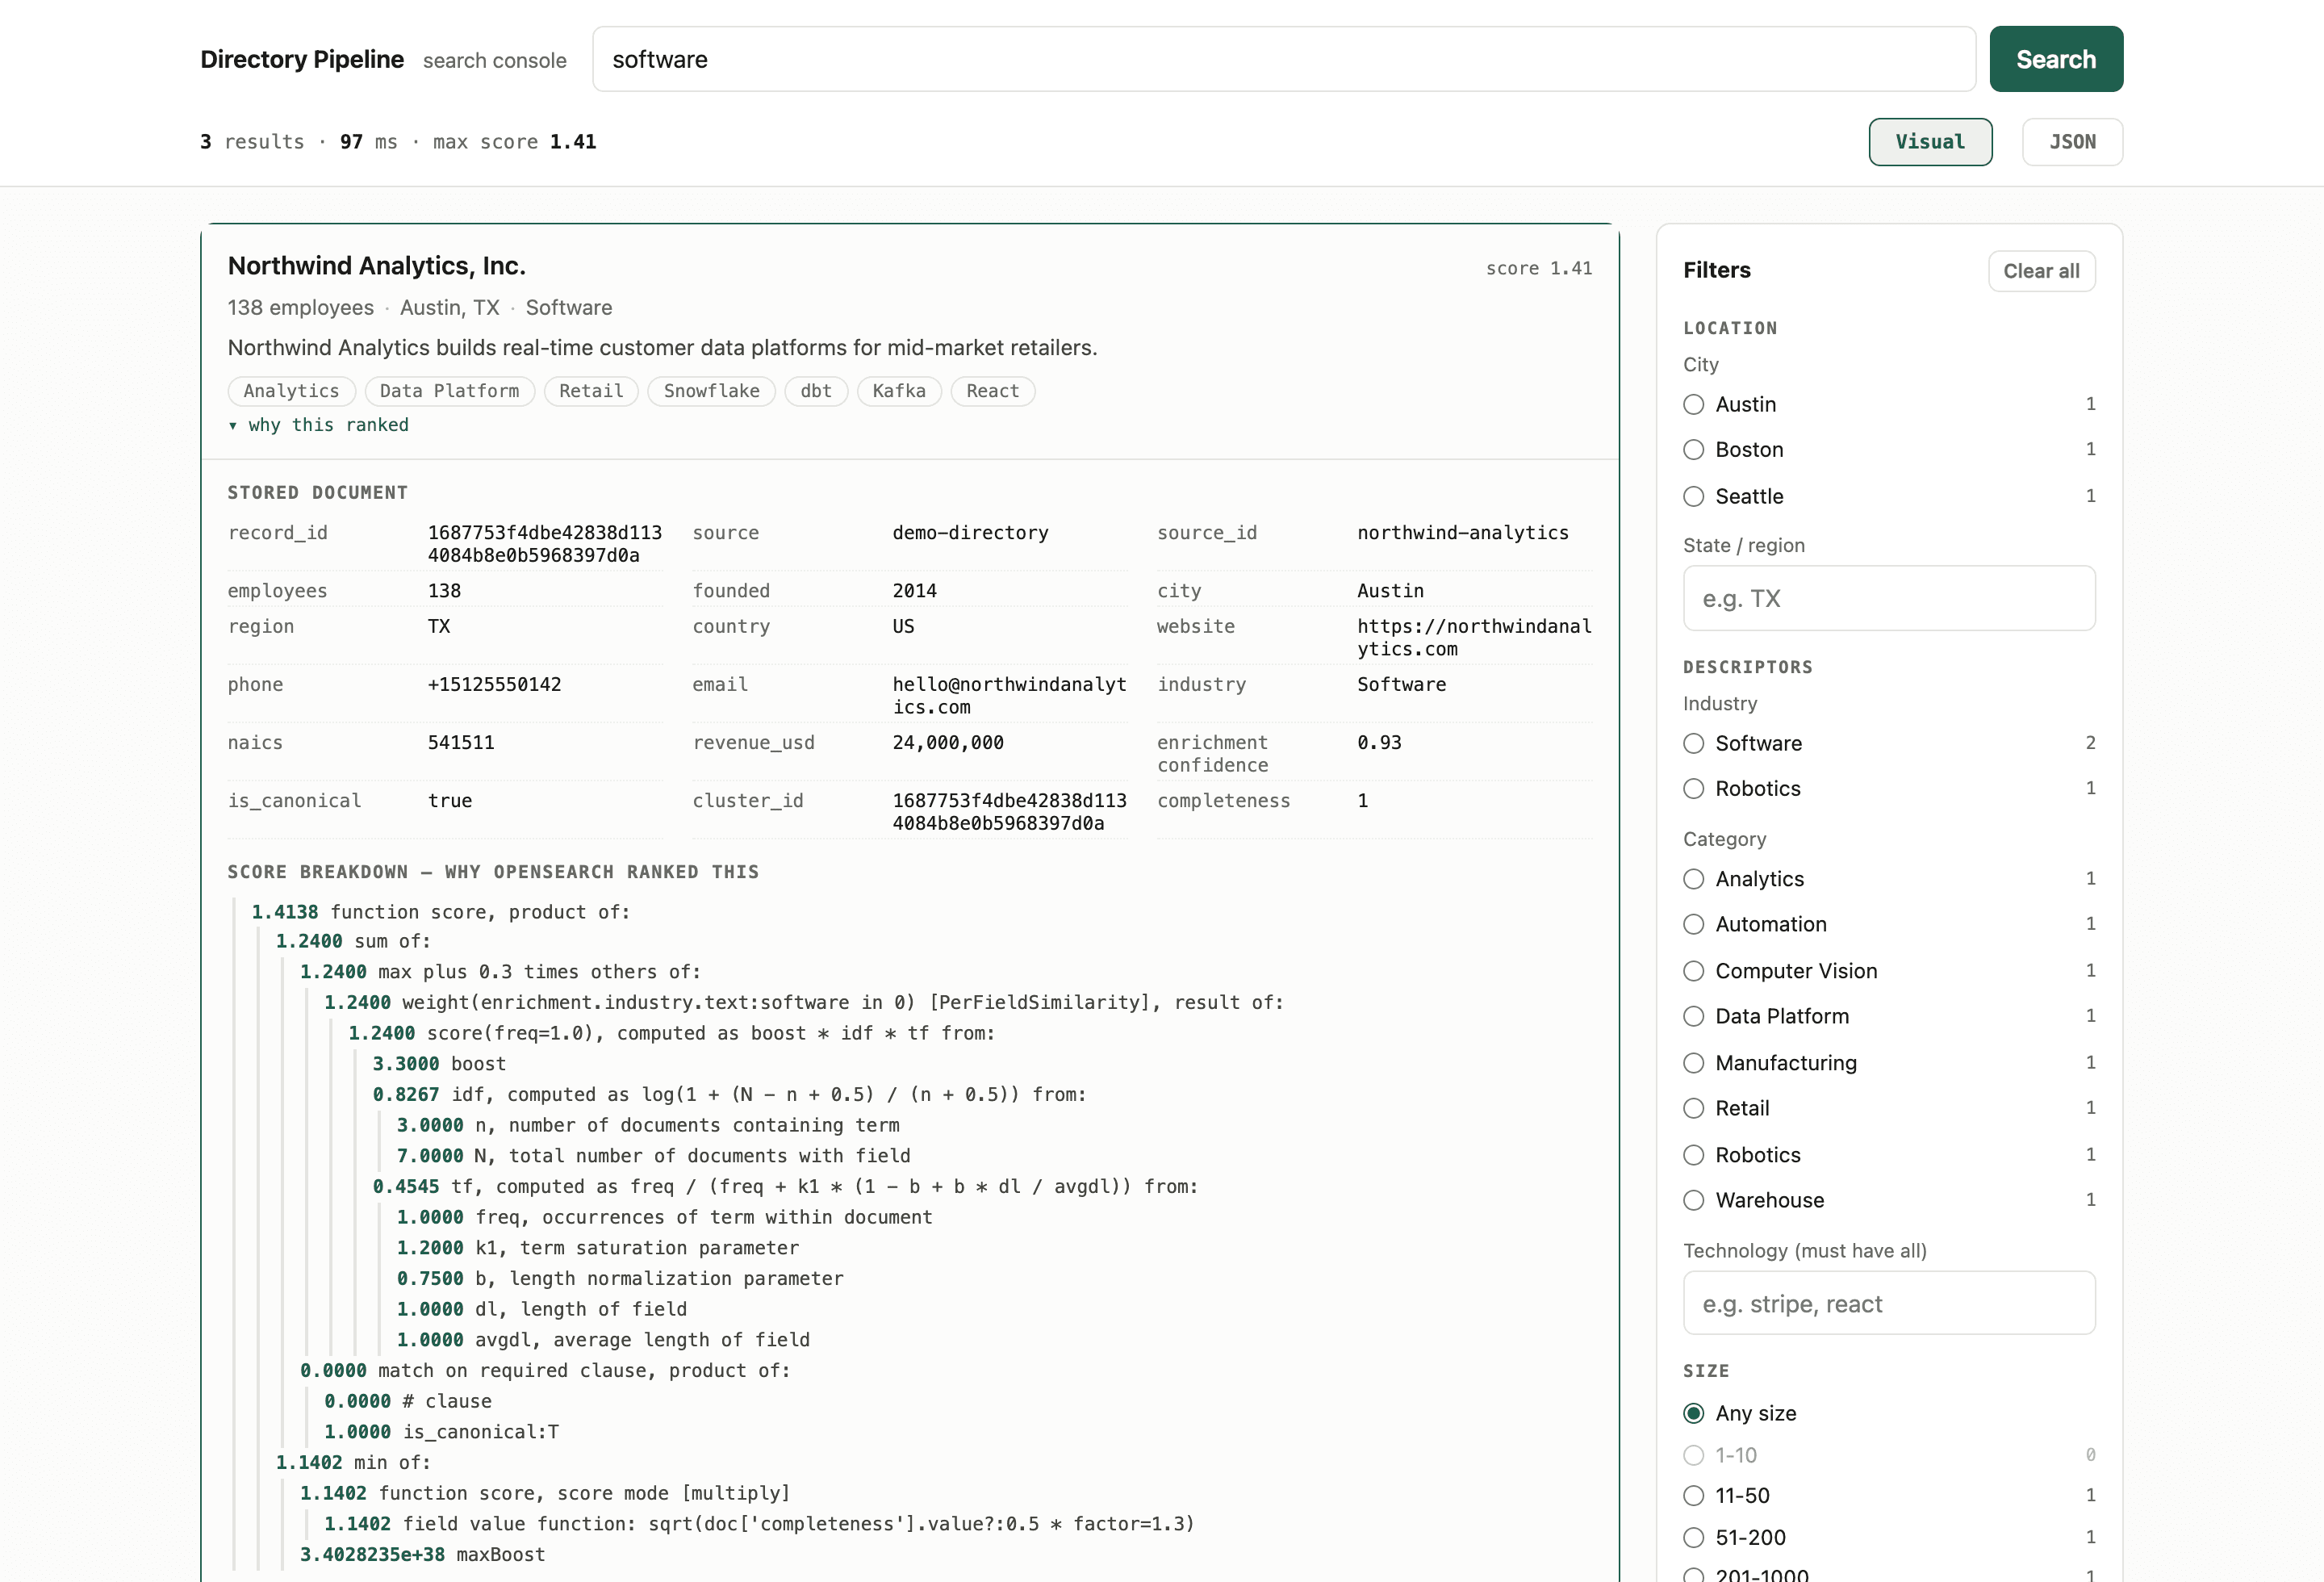Screen dimensions: 2324x1582
Task: Click the green Search button
Action: click(2056, 59)
